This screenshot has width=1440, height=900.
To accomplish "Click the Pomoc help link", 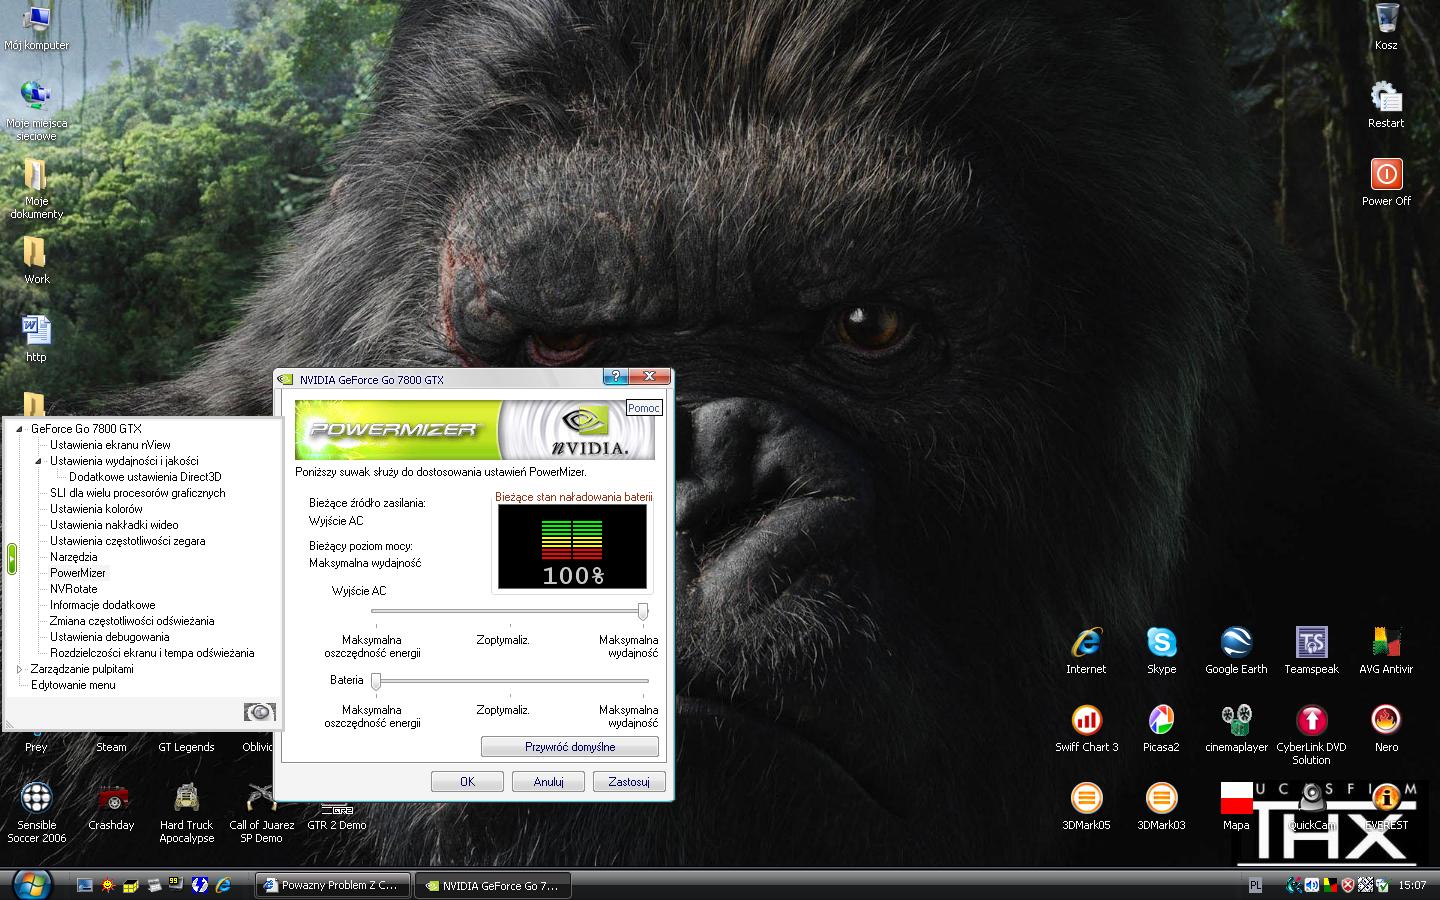I will tap(644, 408).
